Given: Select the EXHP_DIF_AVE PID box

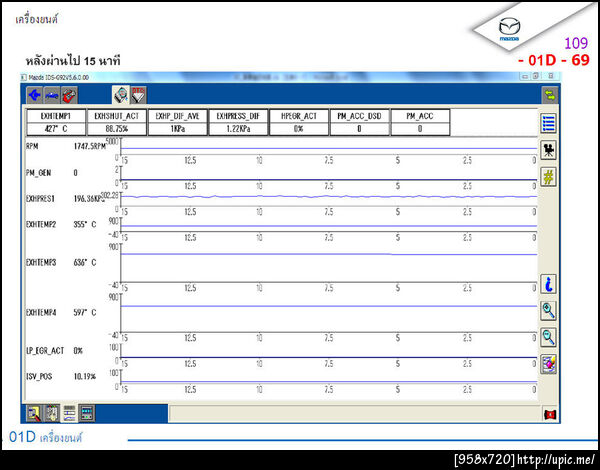Looking at the screenshot, I should 178,122.
